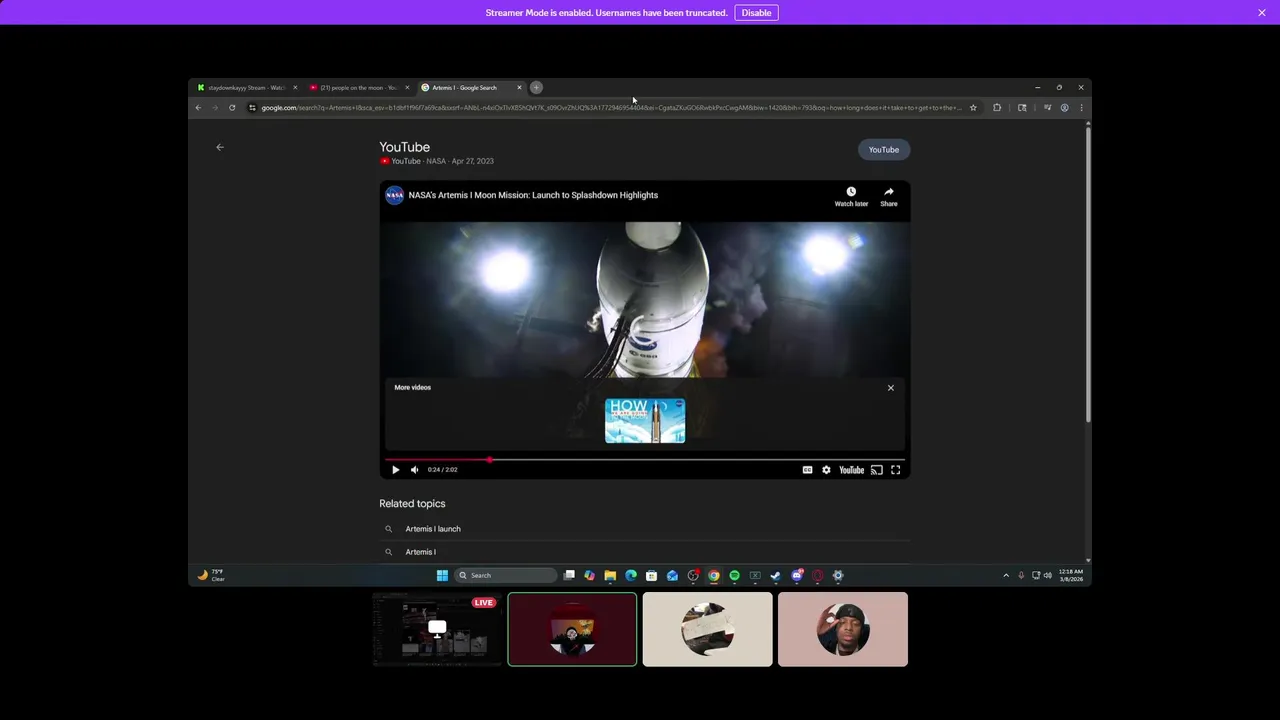Close the Artemis I Google Search tab
The height and width of the screenshot is (720, 1280).
pos(519,88)
